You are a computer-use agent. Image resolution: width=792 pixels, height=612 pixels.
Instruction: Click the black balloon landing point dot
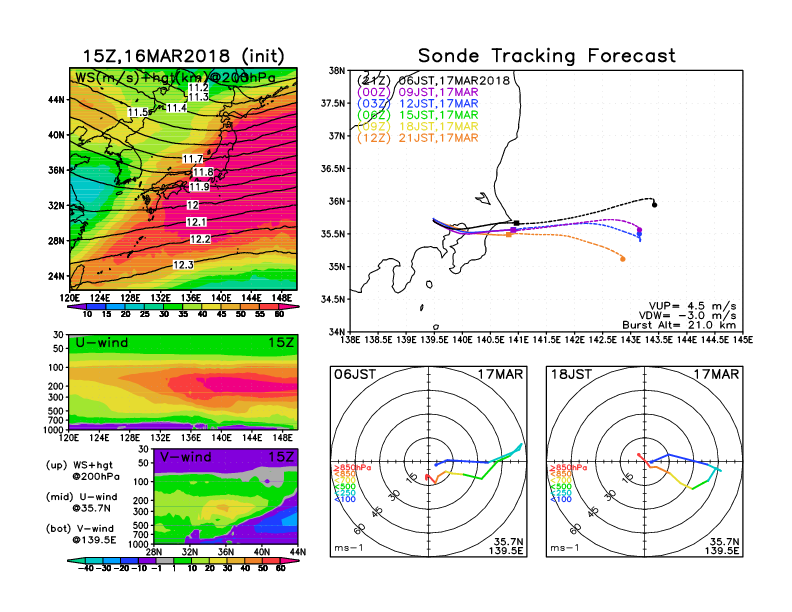[654, 205]
